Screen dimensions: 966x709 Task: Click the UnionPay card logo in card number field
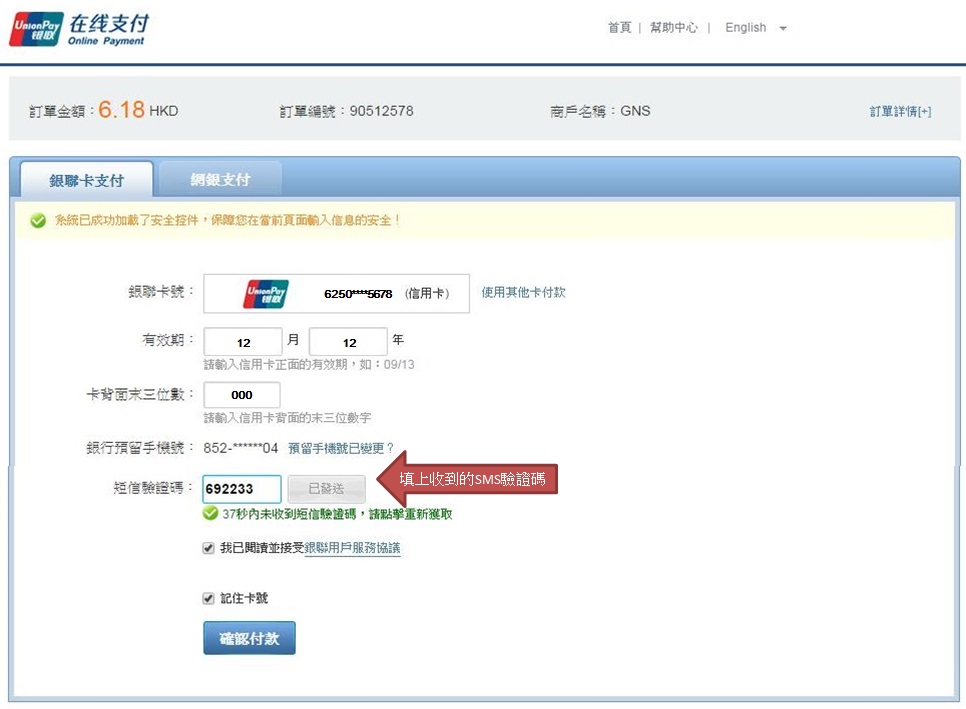coord(266,294)
